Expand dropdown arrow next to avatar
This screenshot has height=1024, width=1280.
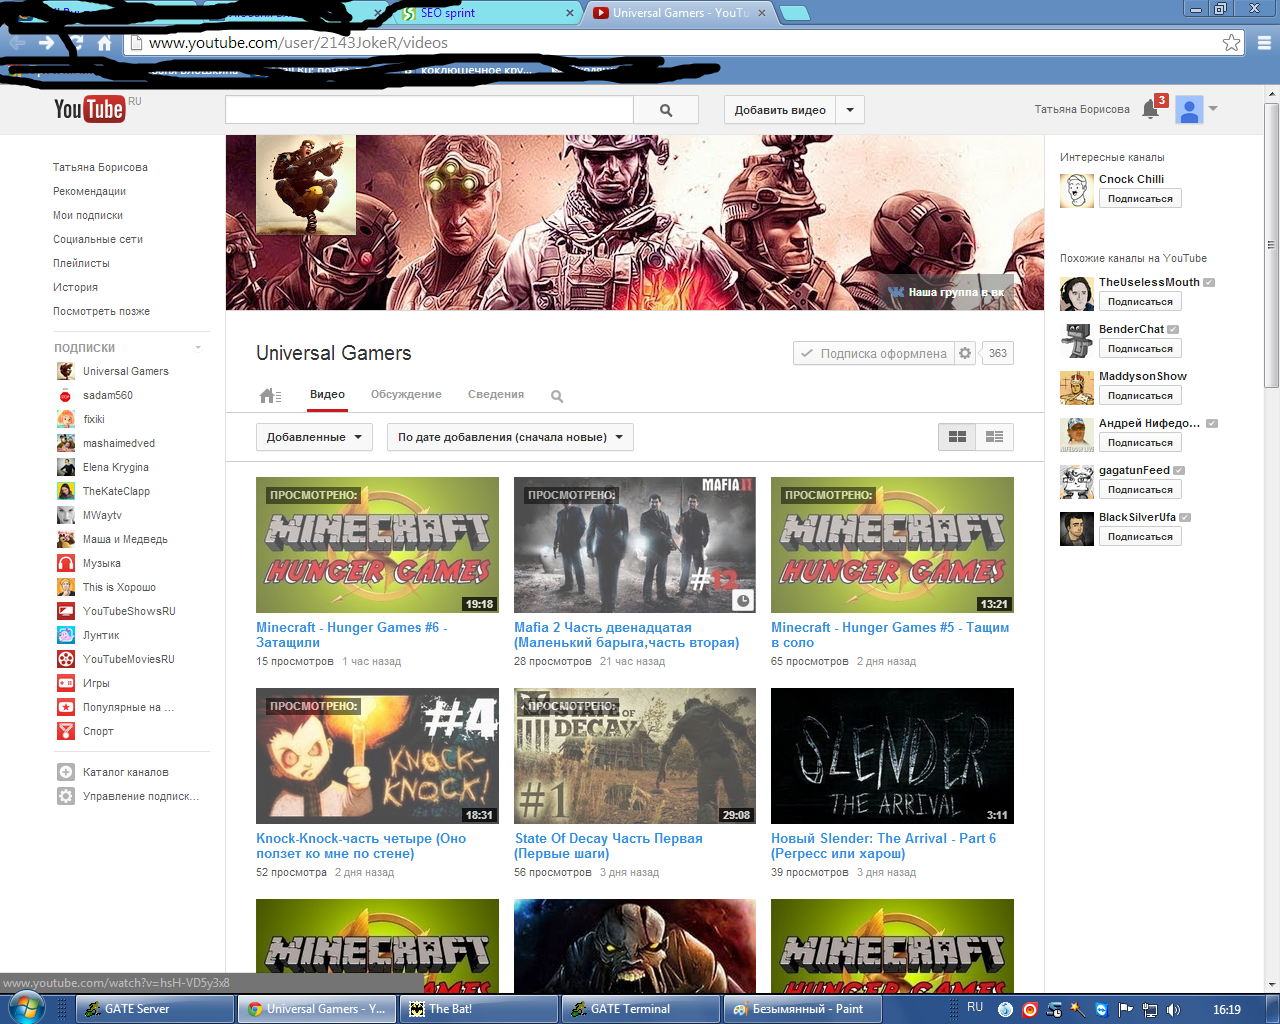coord(1213,109)
